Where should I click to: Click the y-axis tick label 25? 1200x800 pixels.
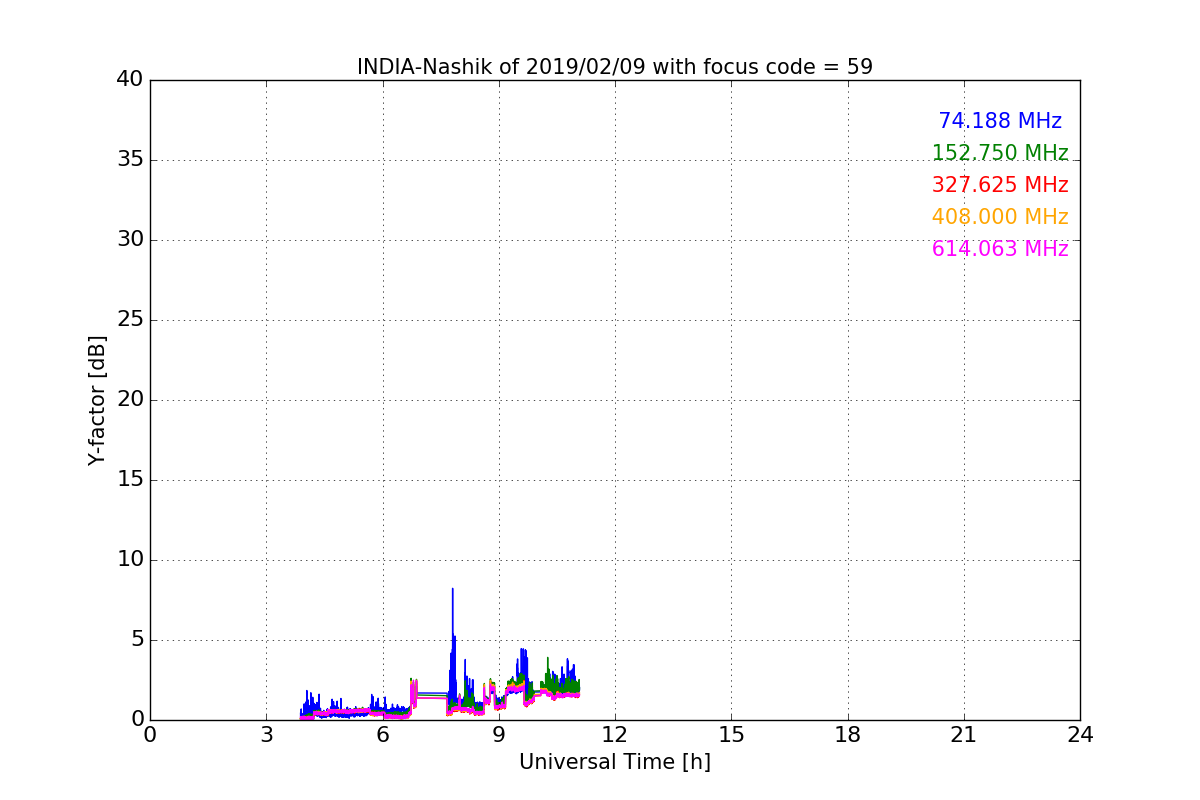coord(130,320)
